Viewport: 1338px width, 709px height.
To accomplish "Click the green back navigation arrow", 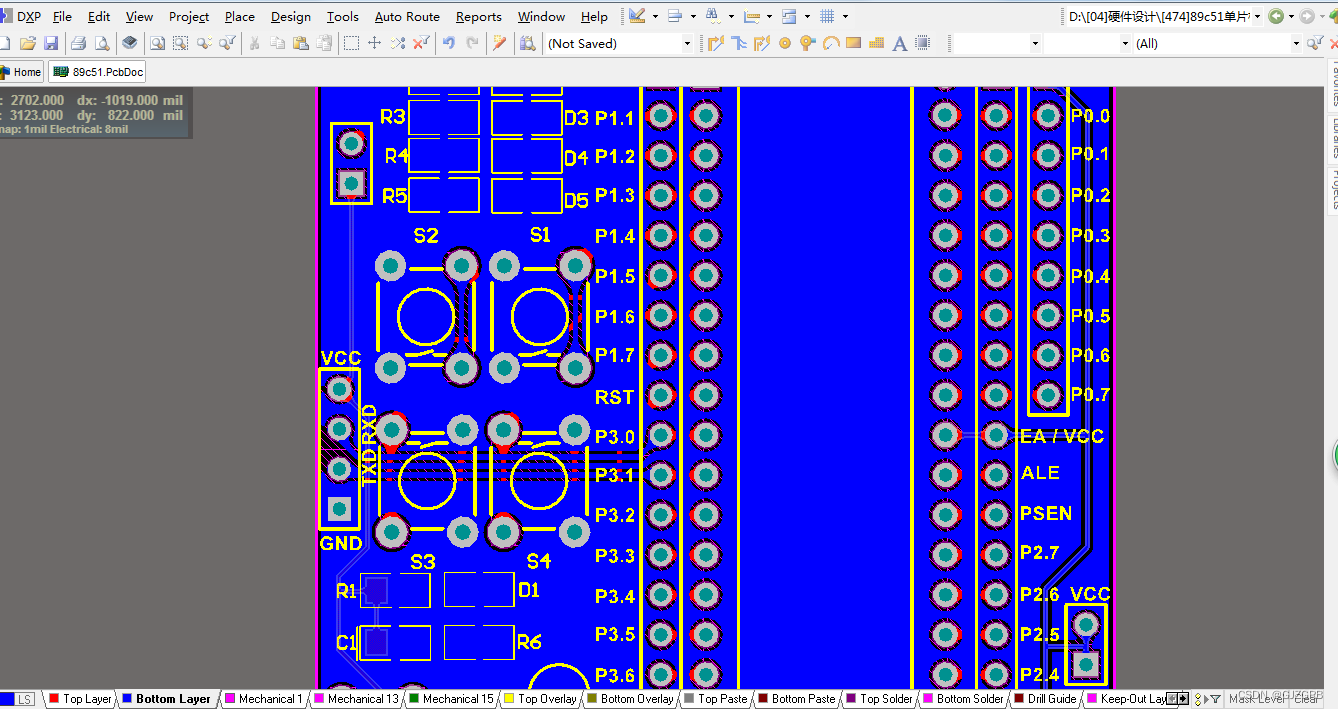I will point(1276,16).
